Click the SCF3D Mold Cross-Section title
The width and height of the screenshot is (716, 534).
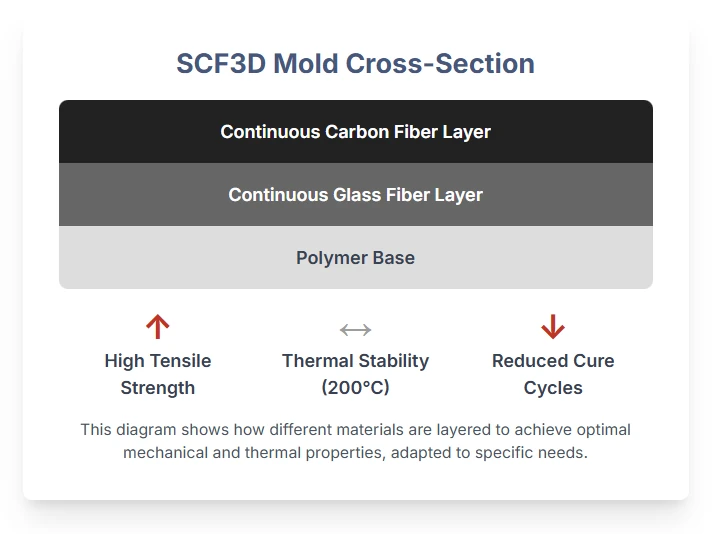(355, 63)
